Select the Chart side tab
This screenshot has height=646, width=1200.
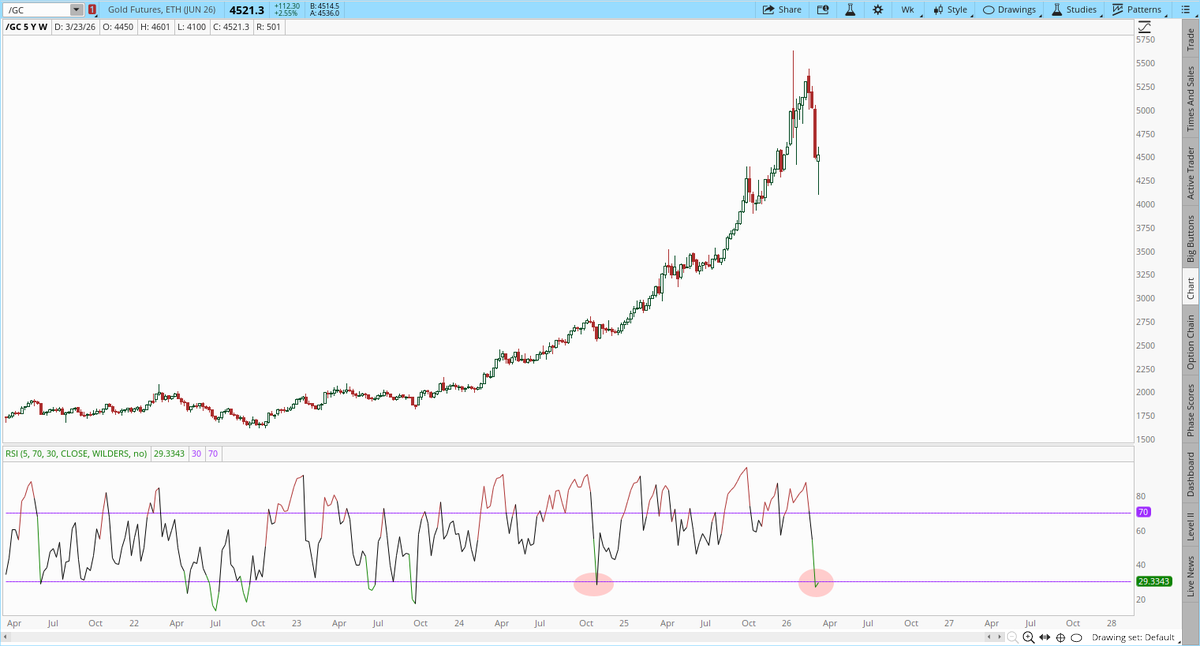1190,288
